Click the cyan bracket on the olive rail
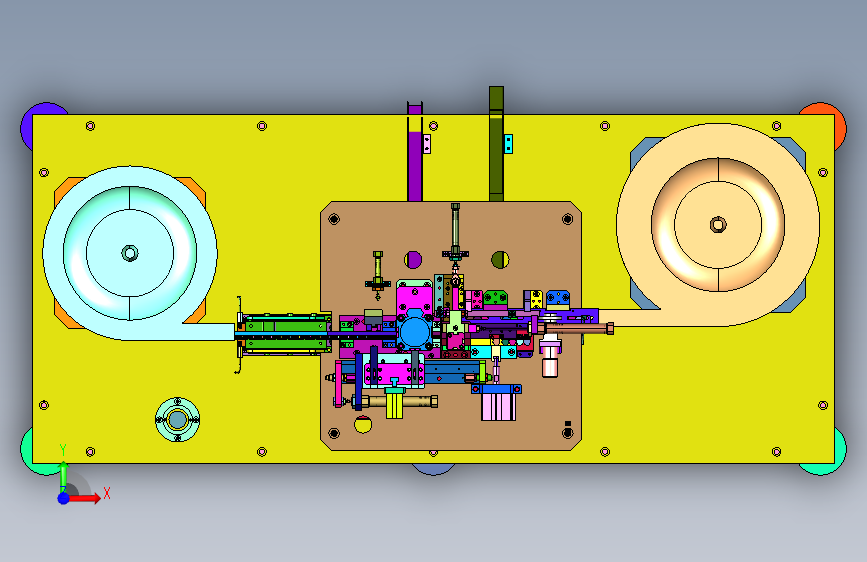 [x=508, y=144]
